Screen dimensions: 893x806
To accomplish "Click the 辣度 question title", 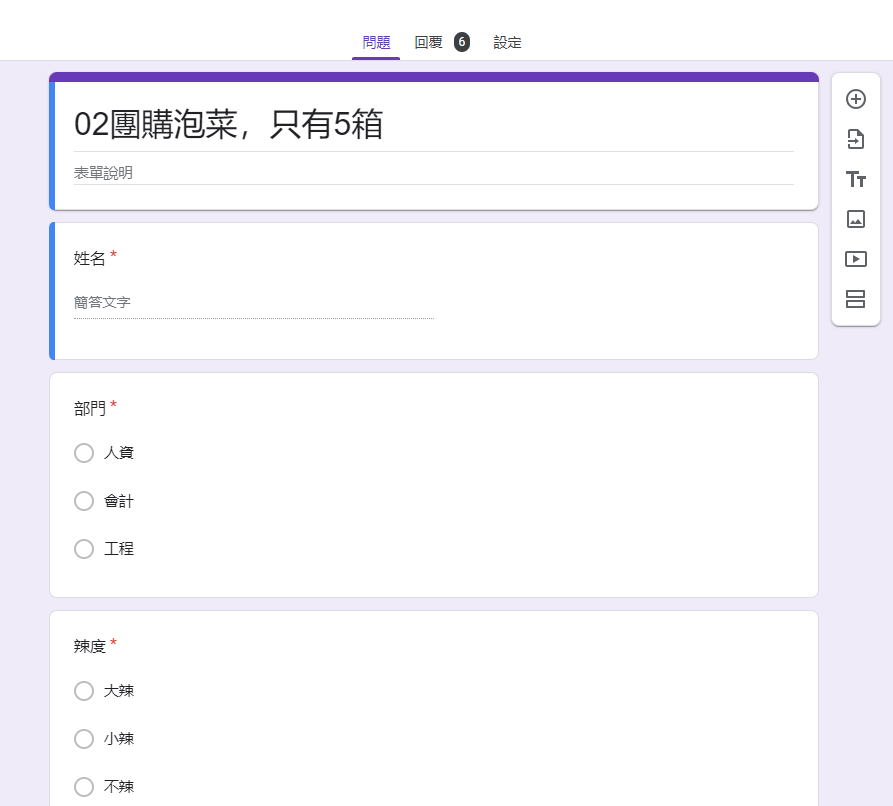I will click(89, 646).
